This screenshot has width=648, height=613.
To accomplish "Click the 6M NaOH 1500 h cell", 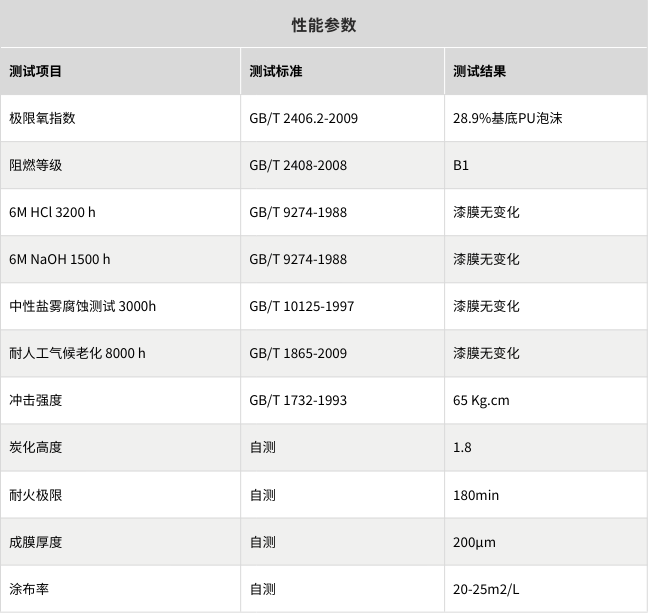I will [59, 259].
